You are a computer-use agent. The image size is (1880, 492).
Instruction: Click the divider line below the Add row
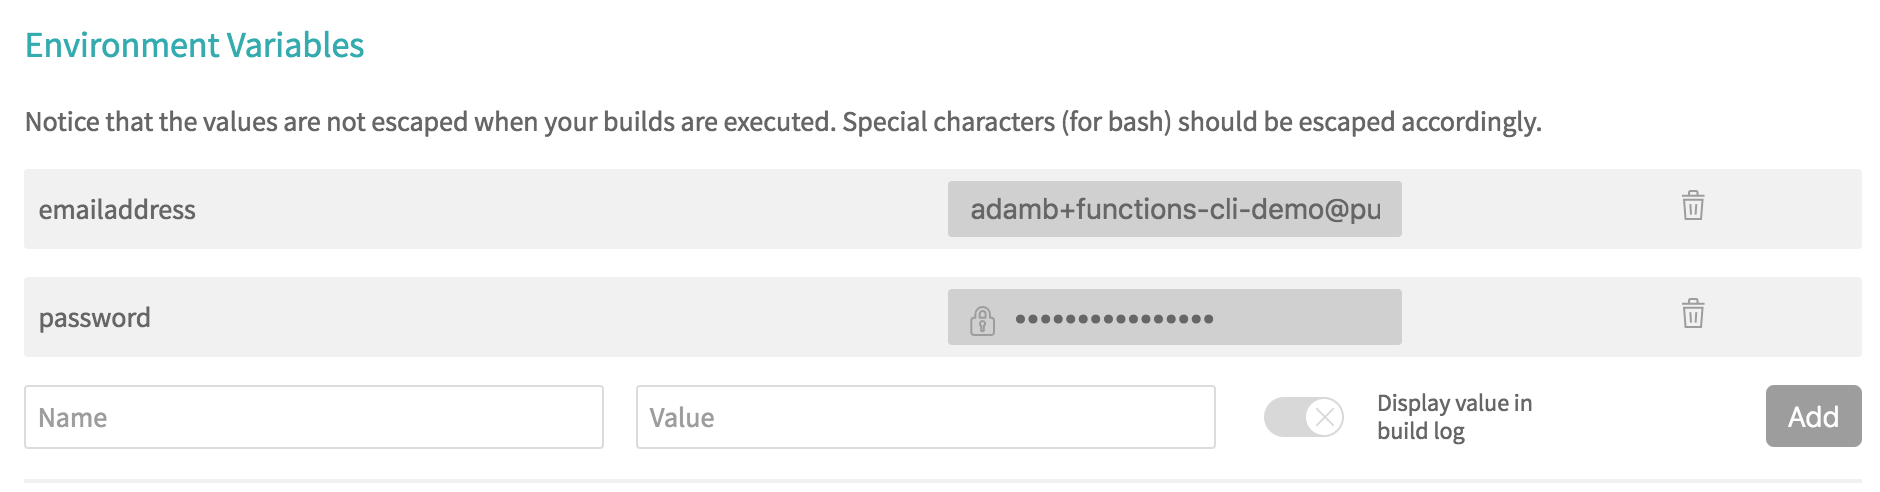[x=940, y=481]
